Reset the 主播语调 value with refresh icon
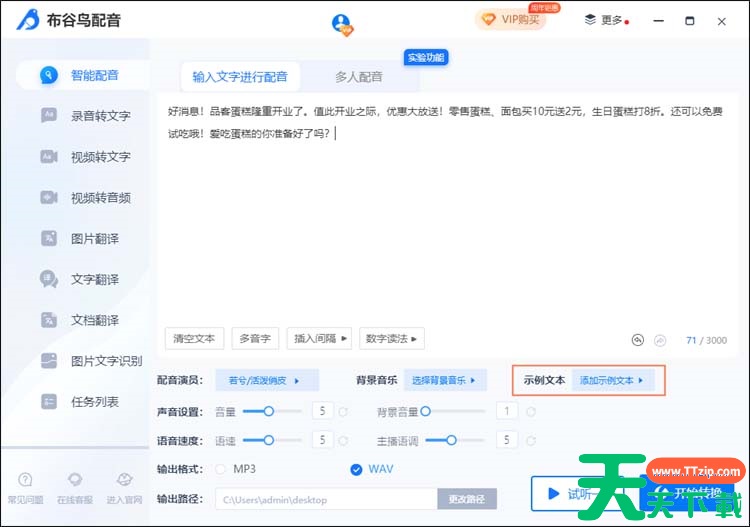750x527 pixels. [x=531, y=440]
